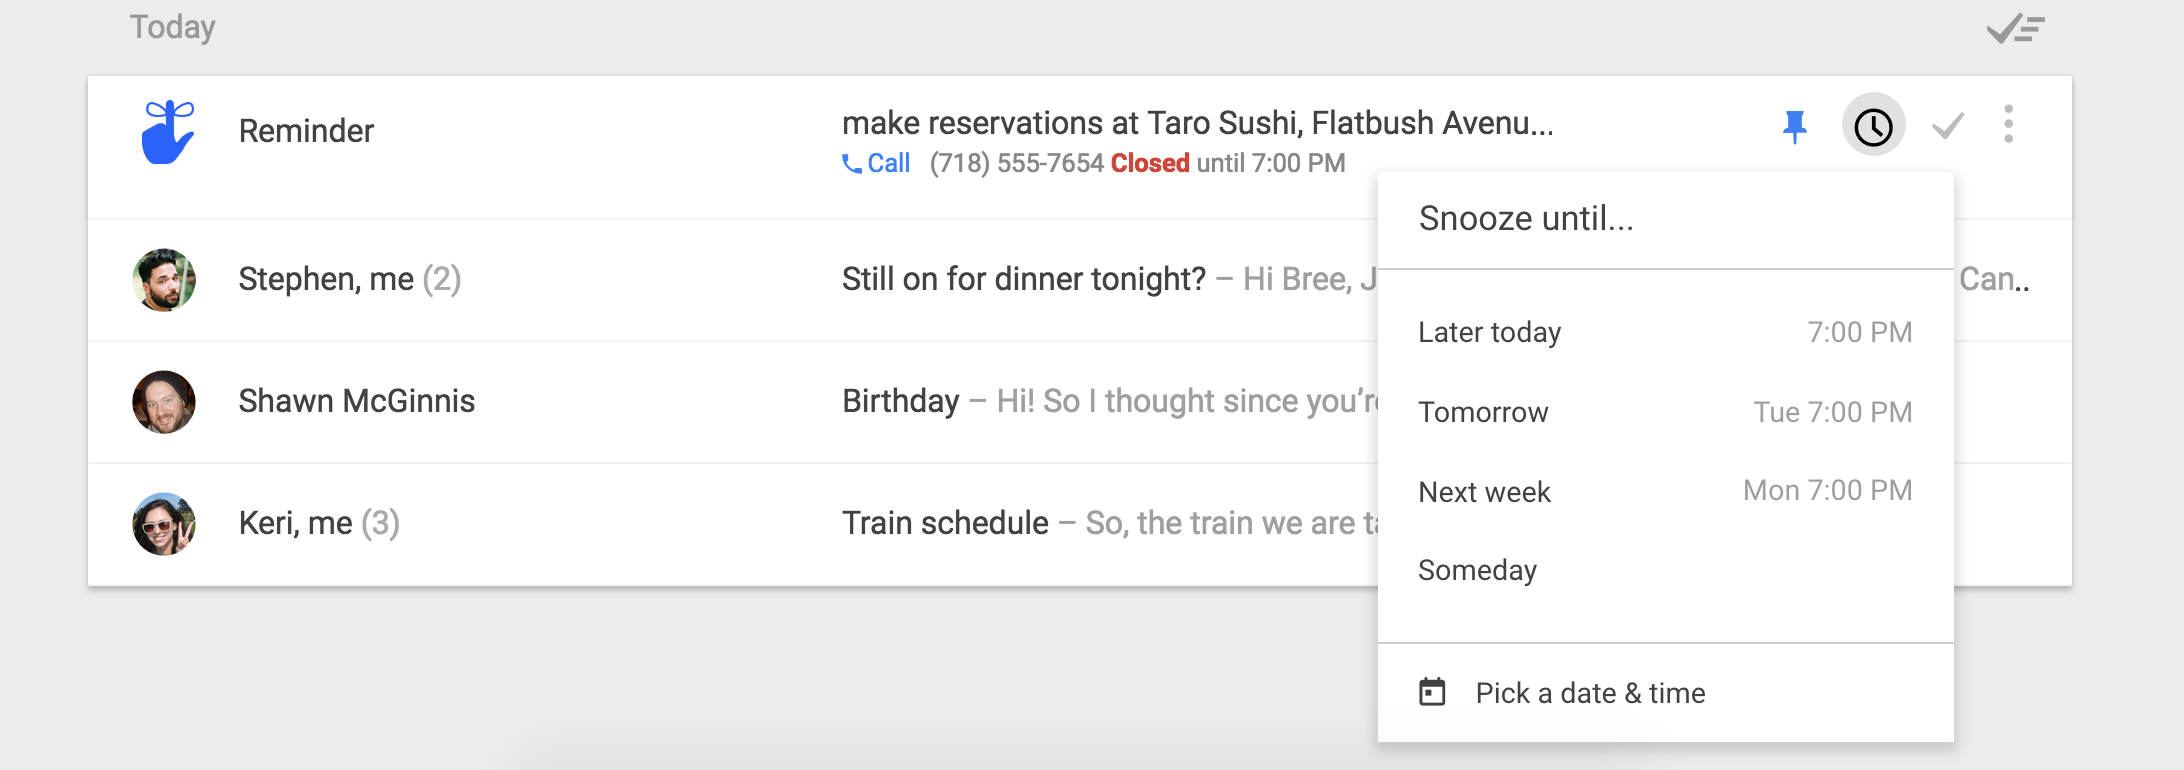Select Later today snooze option
Image resolution: width=2184 pixels, height=770 pixels.
pos(1664,332)
